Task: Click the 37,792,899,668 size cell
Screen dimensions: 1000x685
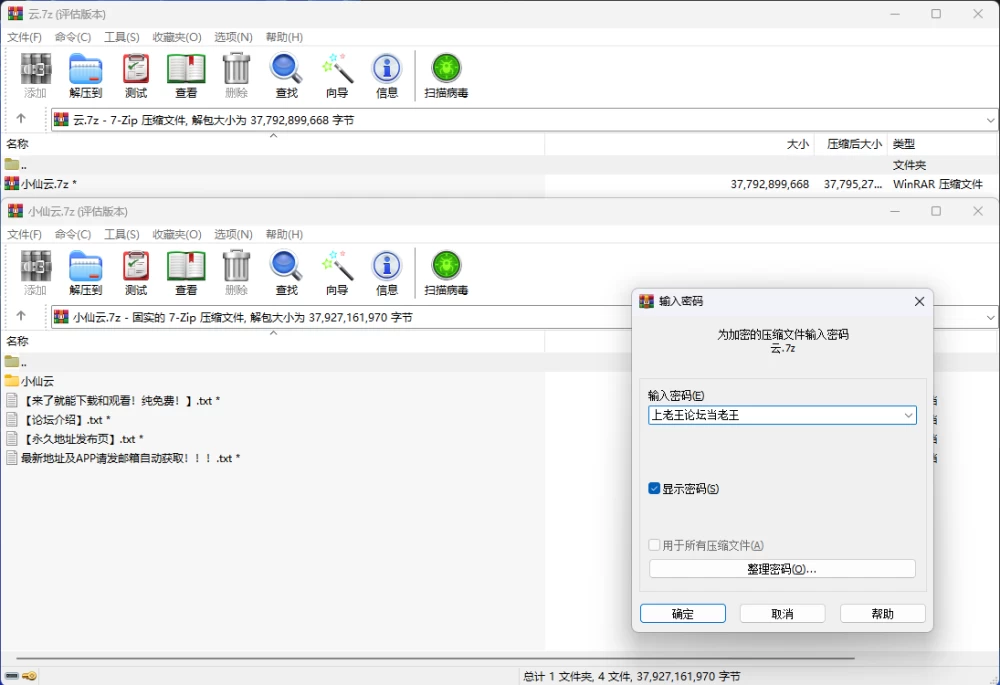Action: [x=770, y=184]
